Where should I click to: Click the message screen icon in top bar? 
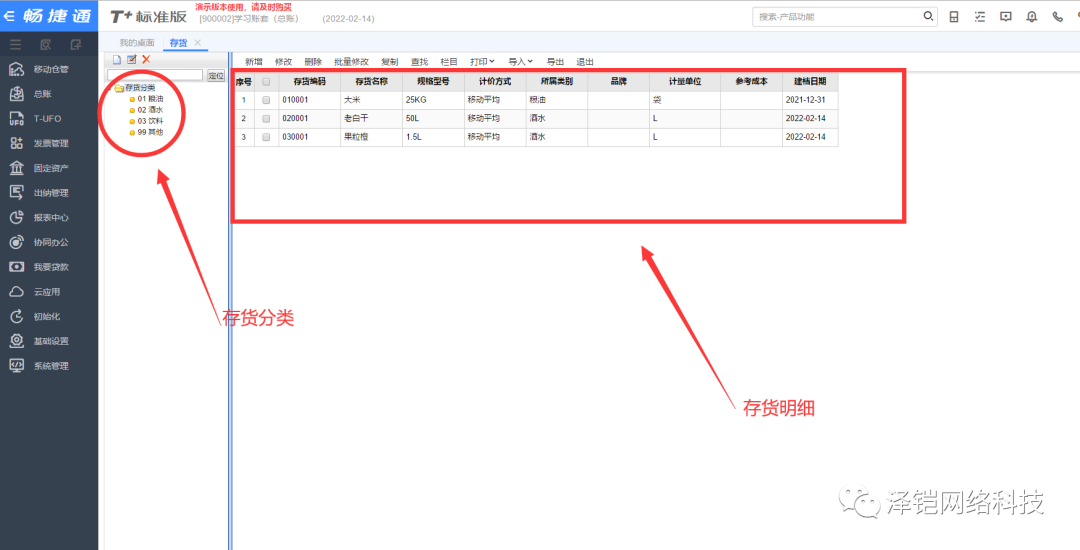pos(1006,17)
